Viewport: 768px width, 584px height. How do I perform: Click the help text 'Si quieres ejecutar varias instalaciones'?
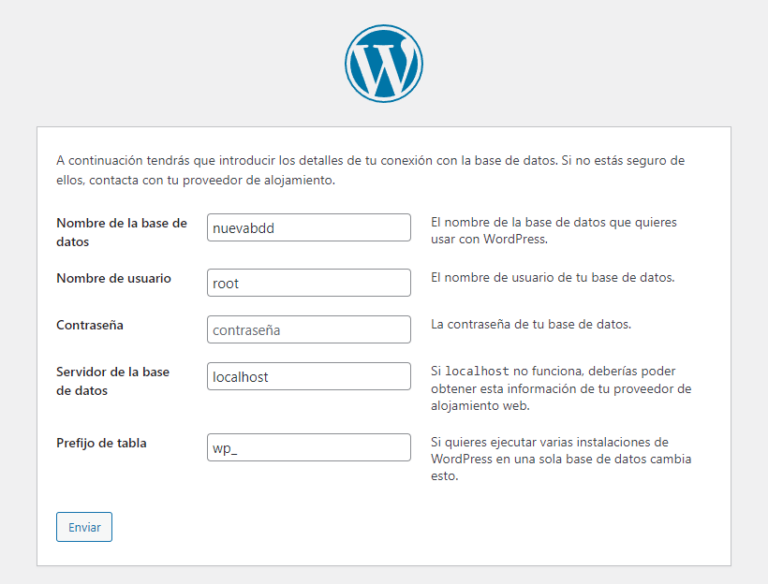(561, 459)
